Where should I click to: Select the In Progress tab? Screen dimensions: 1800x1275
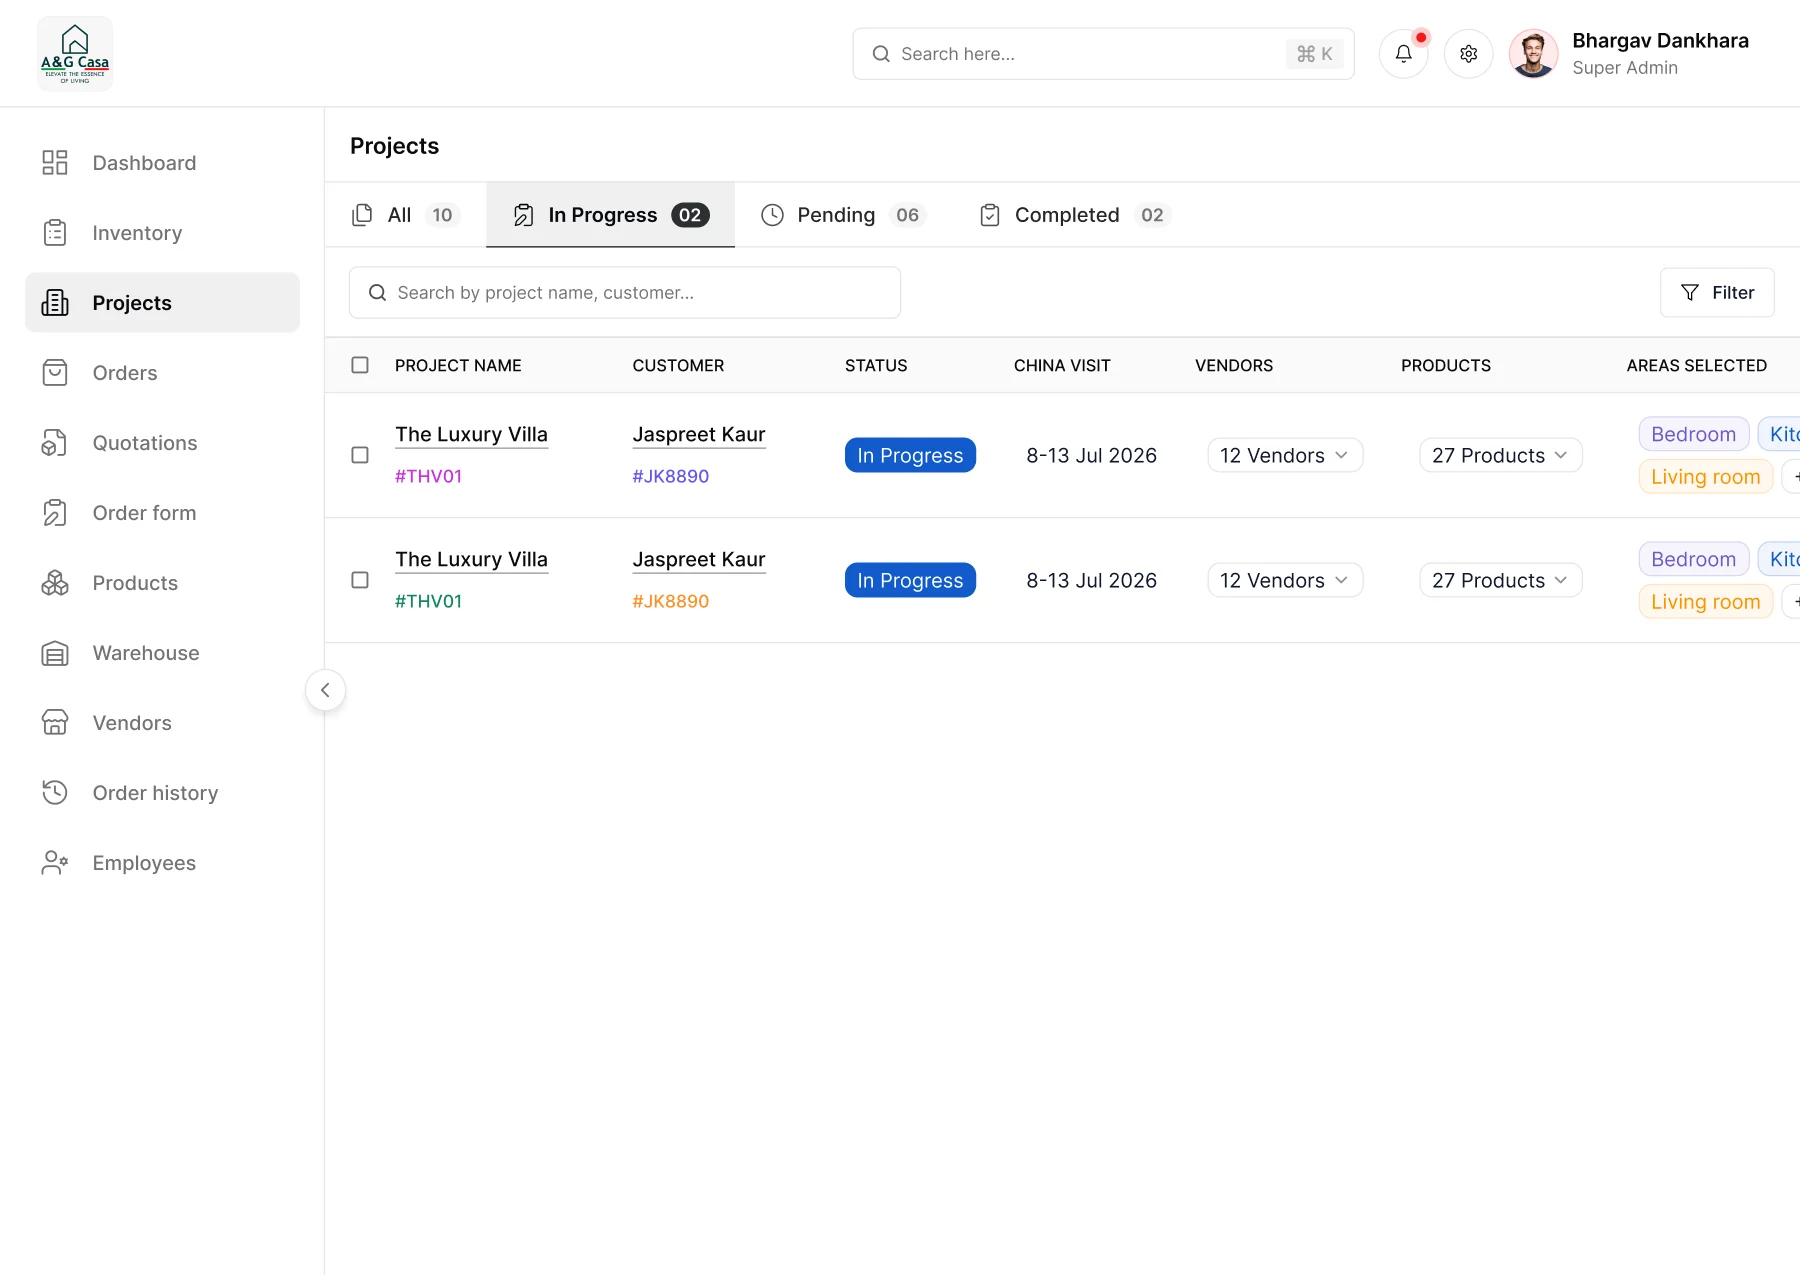[610, 215]
